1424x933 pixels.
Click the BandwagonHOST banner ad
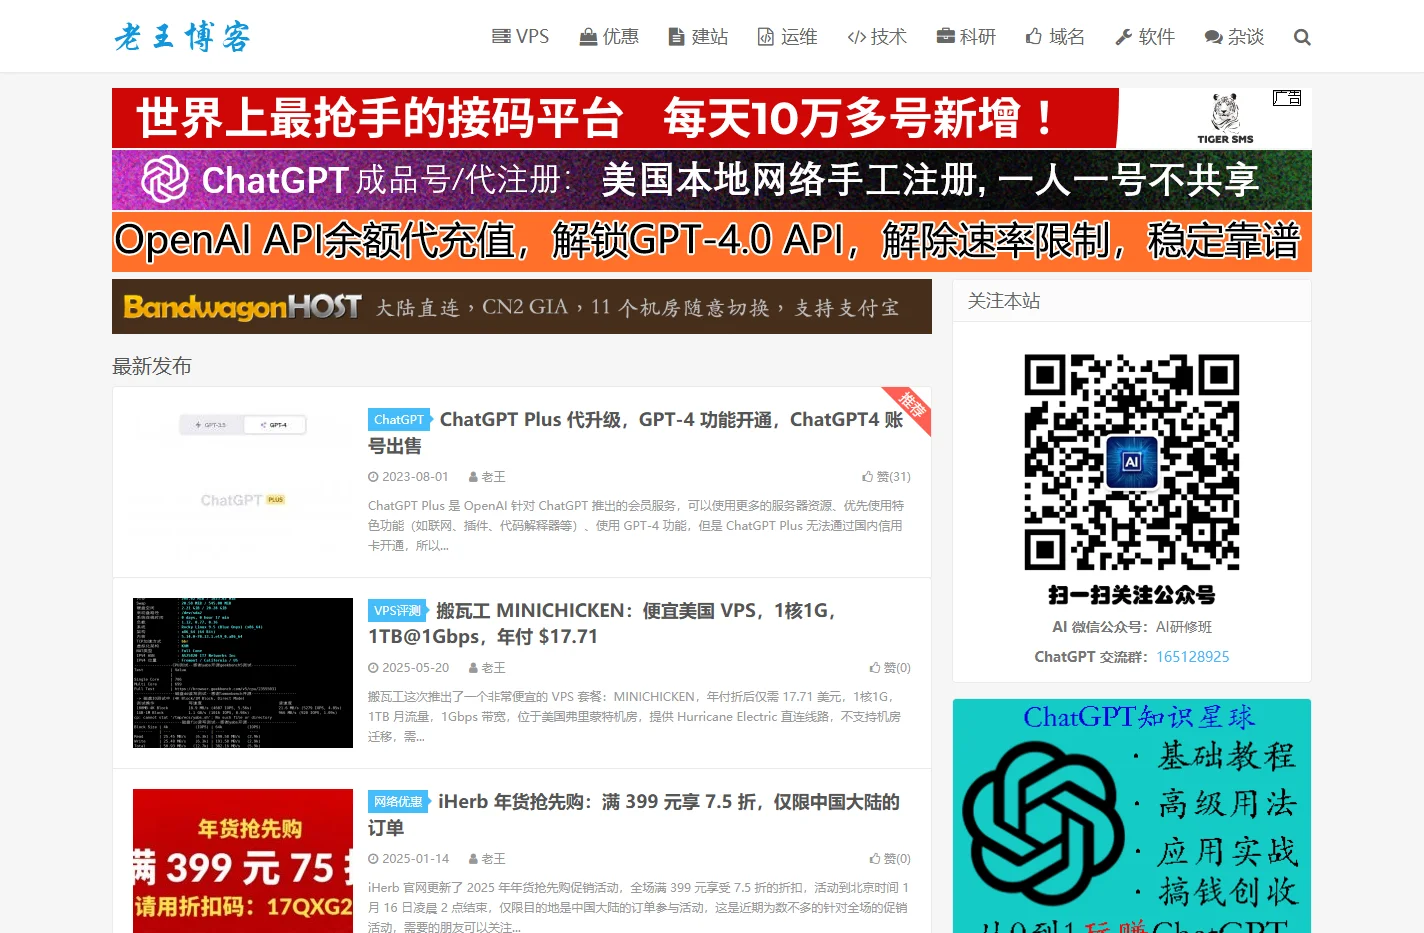point(522,307)
